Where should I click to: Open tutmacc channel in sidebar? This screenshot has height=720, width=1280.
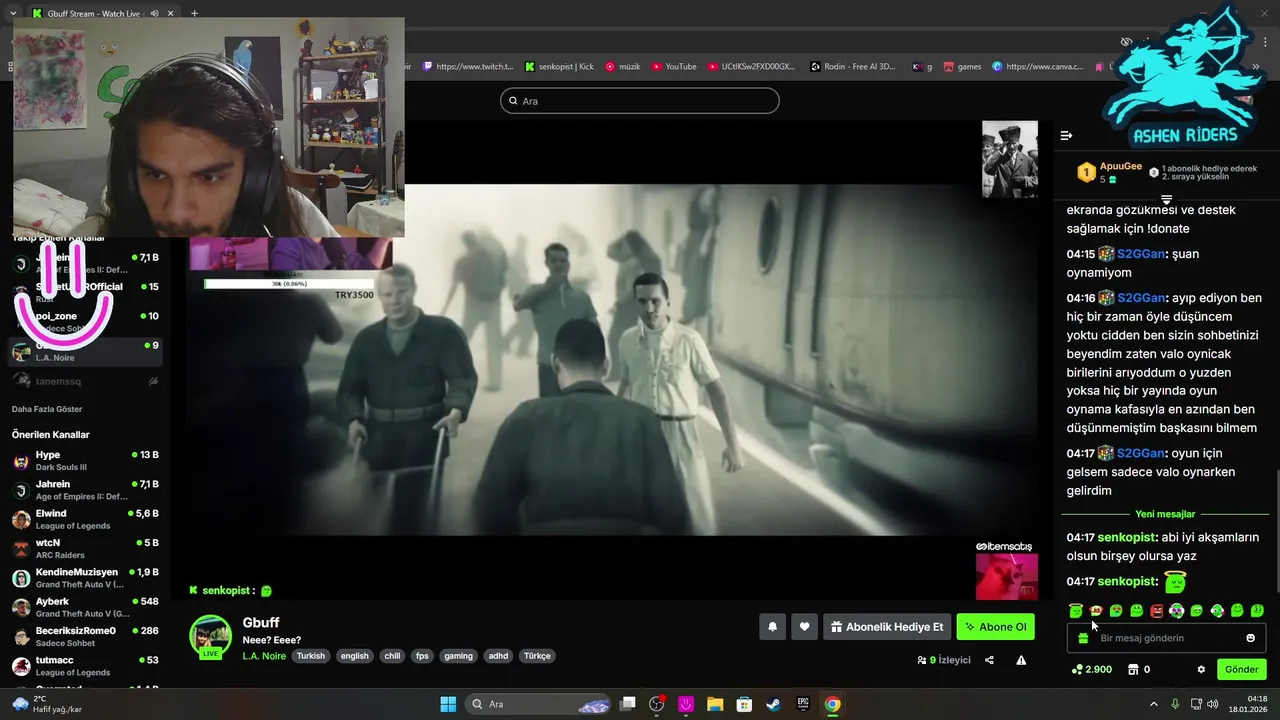[x=85, y=666]
